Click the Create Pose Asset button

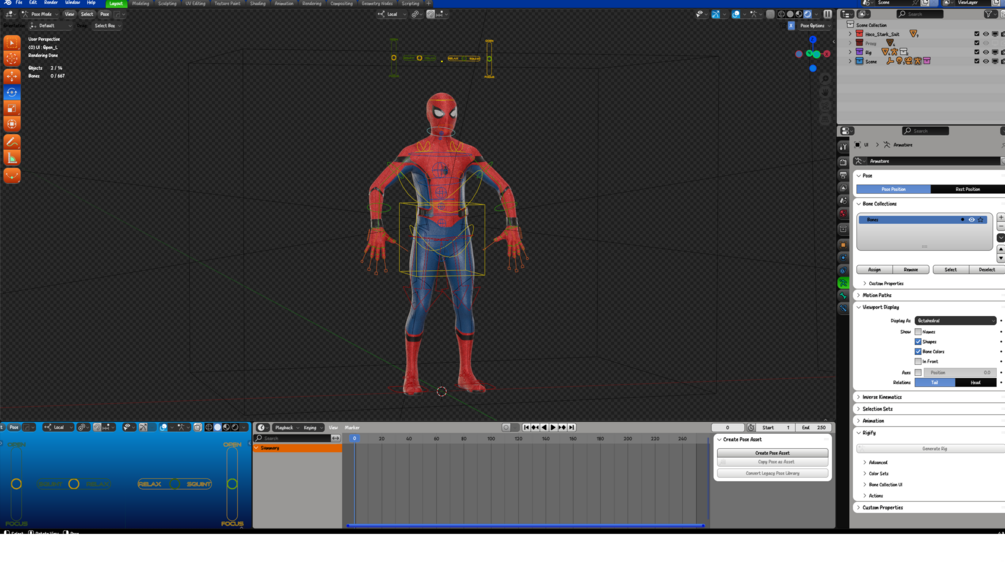coord(772,453)
